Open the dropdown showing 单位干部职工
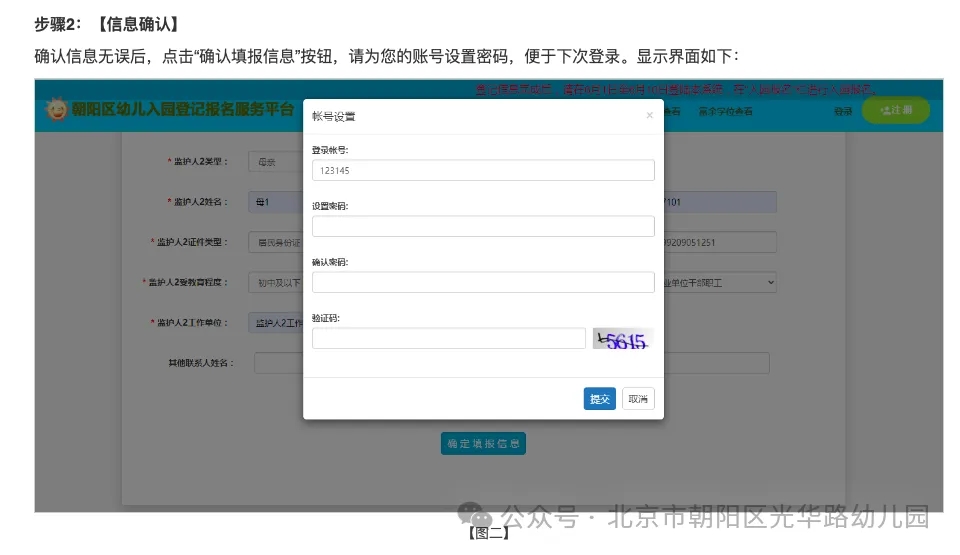Screen dimensions: 960x555 [720, 282]
